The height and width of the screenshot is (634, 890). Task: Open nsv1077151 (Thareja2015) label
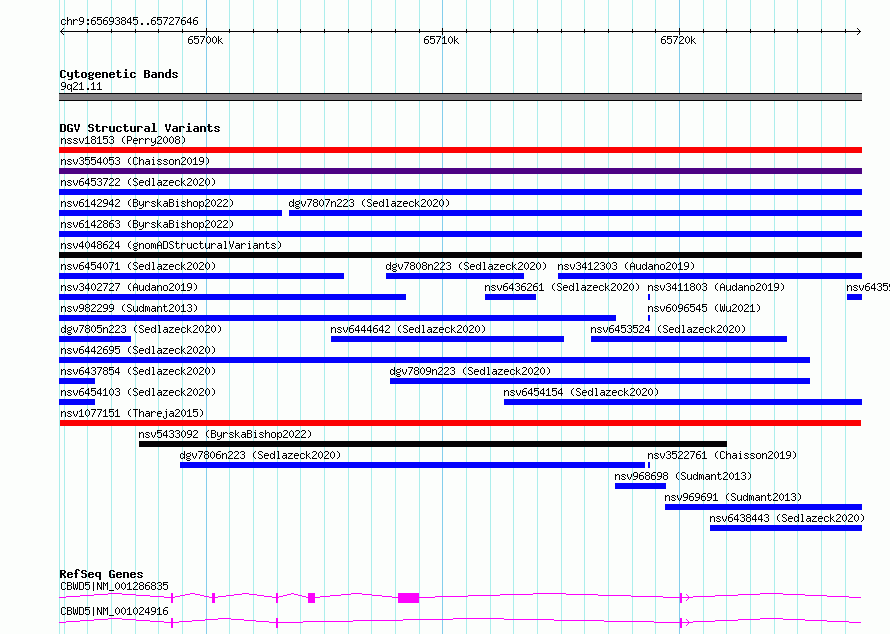click(132, 413)
